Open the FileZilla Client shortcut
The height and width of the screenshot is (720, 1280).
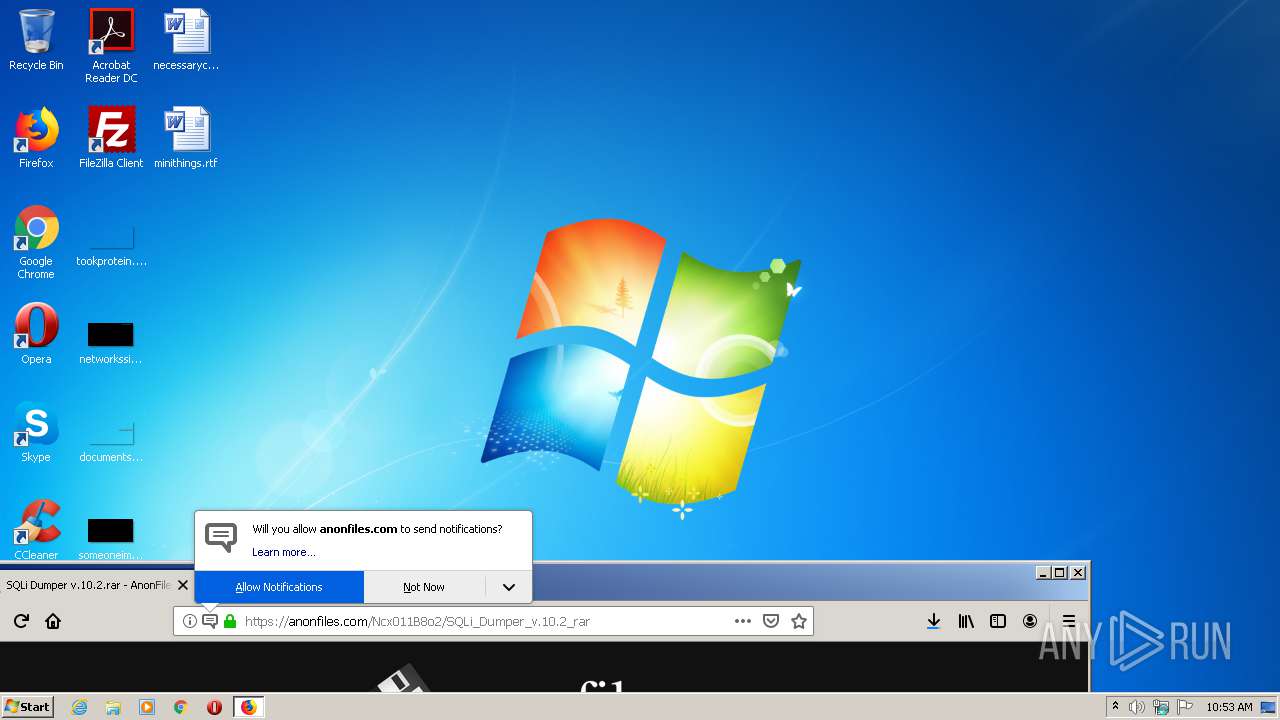(x=111, y=138)
